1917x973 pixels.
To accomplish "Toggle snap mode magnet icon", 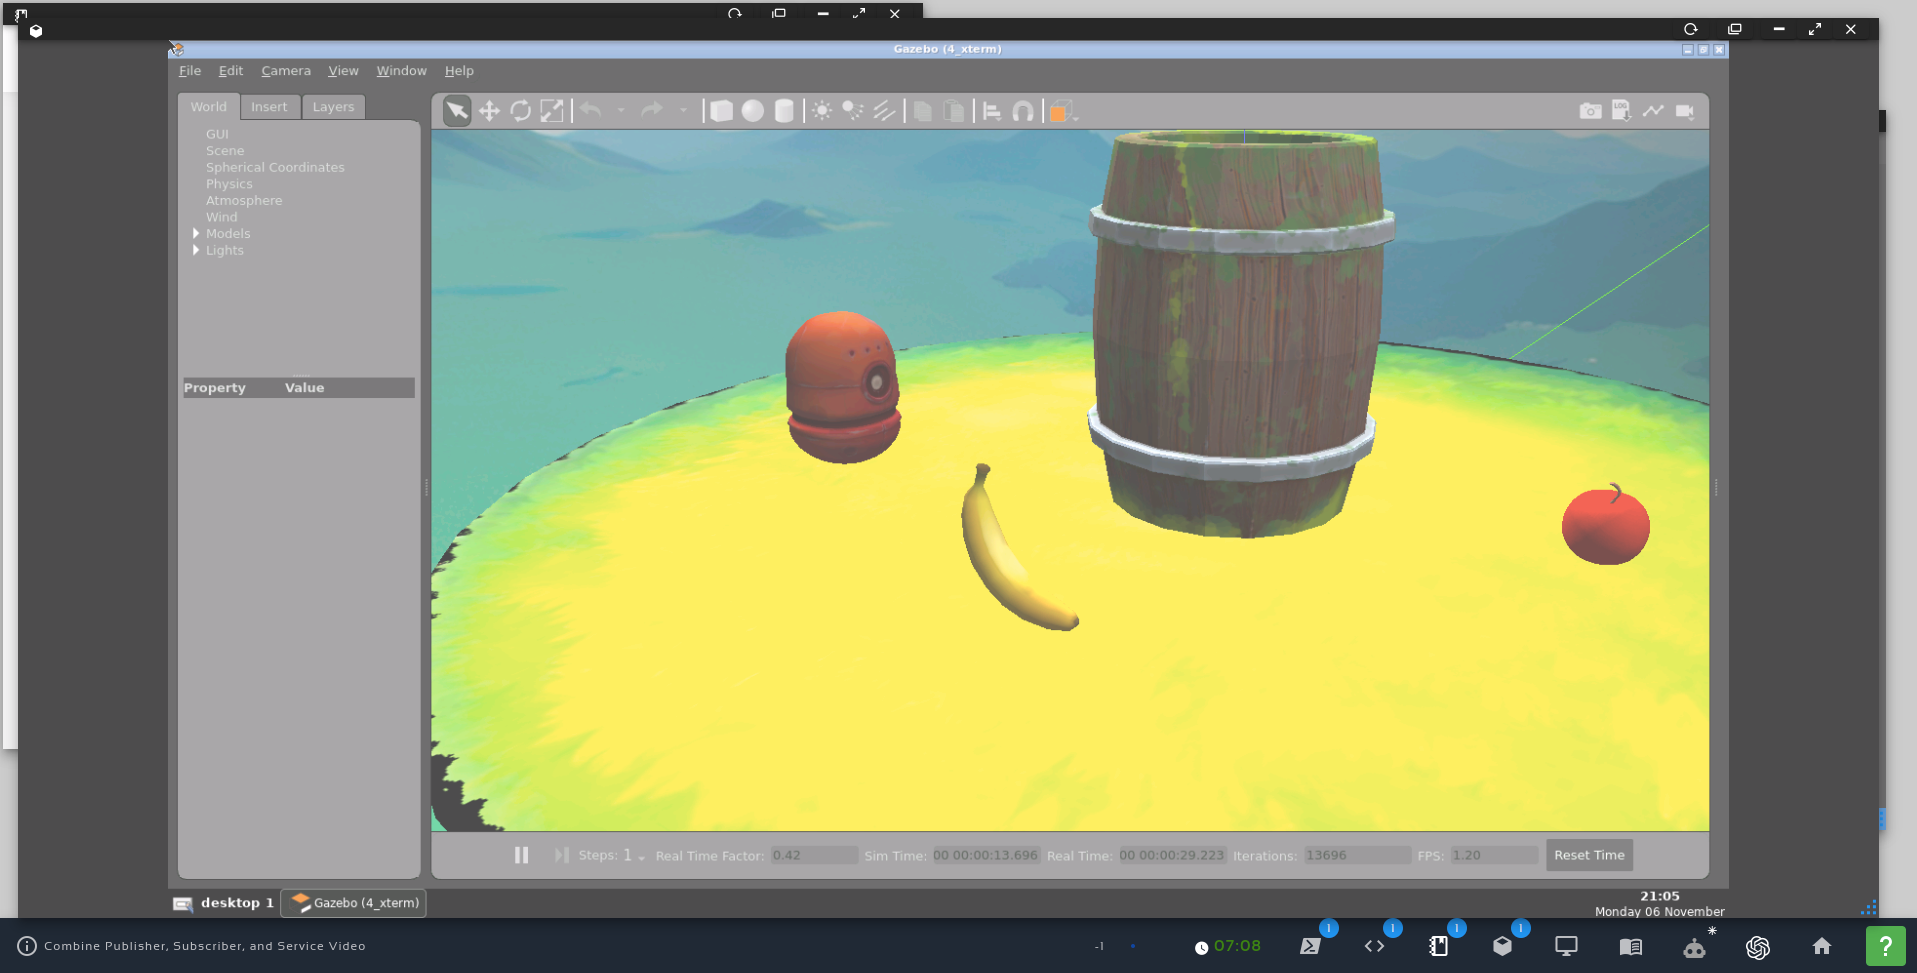I will click(1022, 111).
